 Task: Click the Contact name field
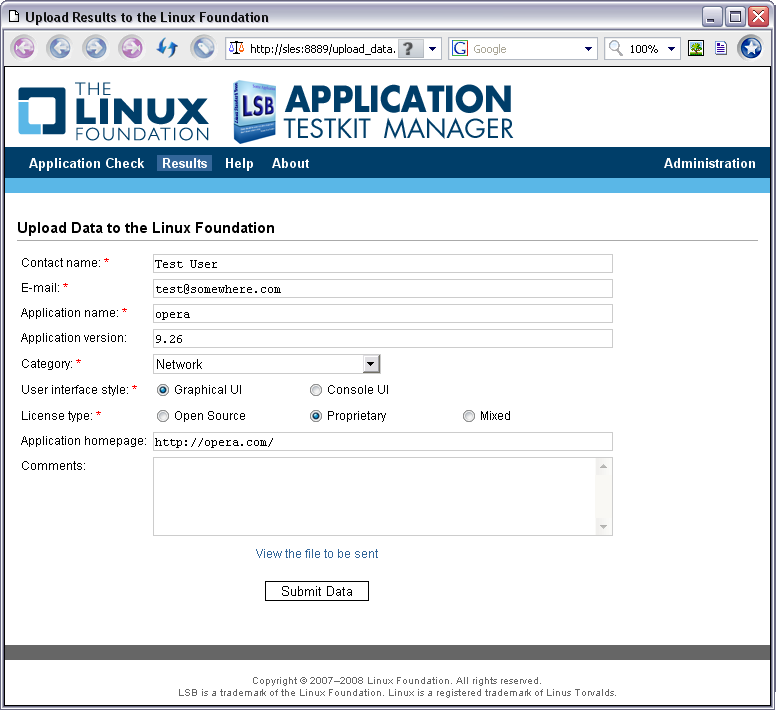[x=383, y=264]
